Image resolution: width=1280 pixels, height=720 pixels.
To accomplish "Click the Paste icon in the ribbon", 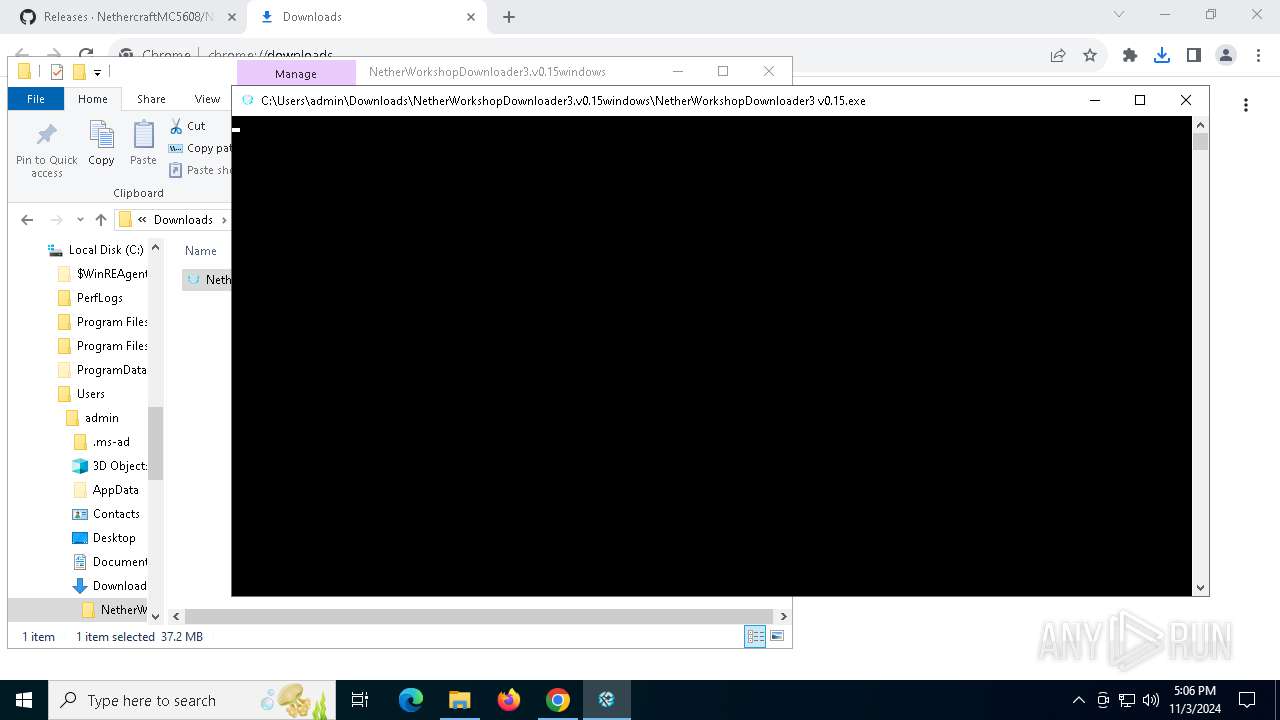I will tap(143, 143).
